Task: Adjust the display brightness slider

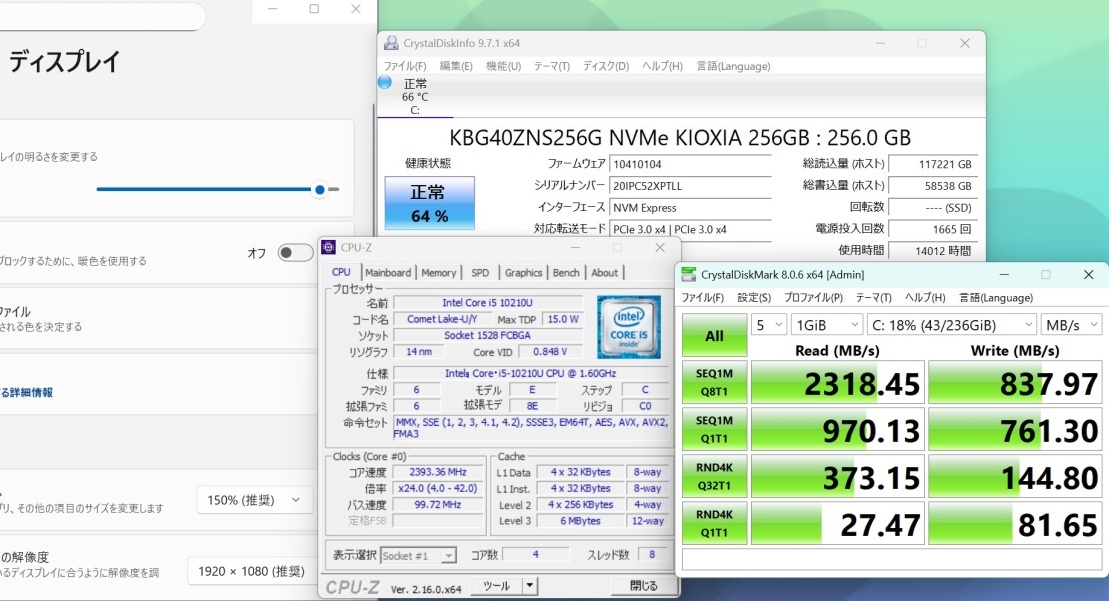Action: point(218,189)
